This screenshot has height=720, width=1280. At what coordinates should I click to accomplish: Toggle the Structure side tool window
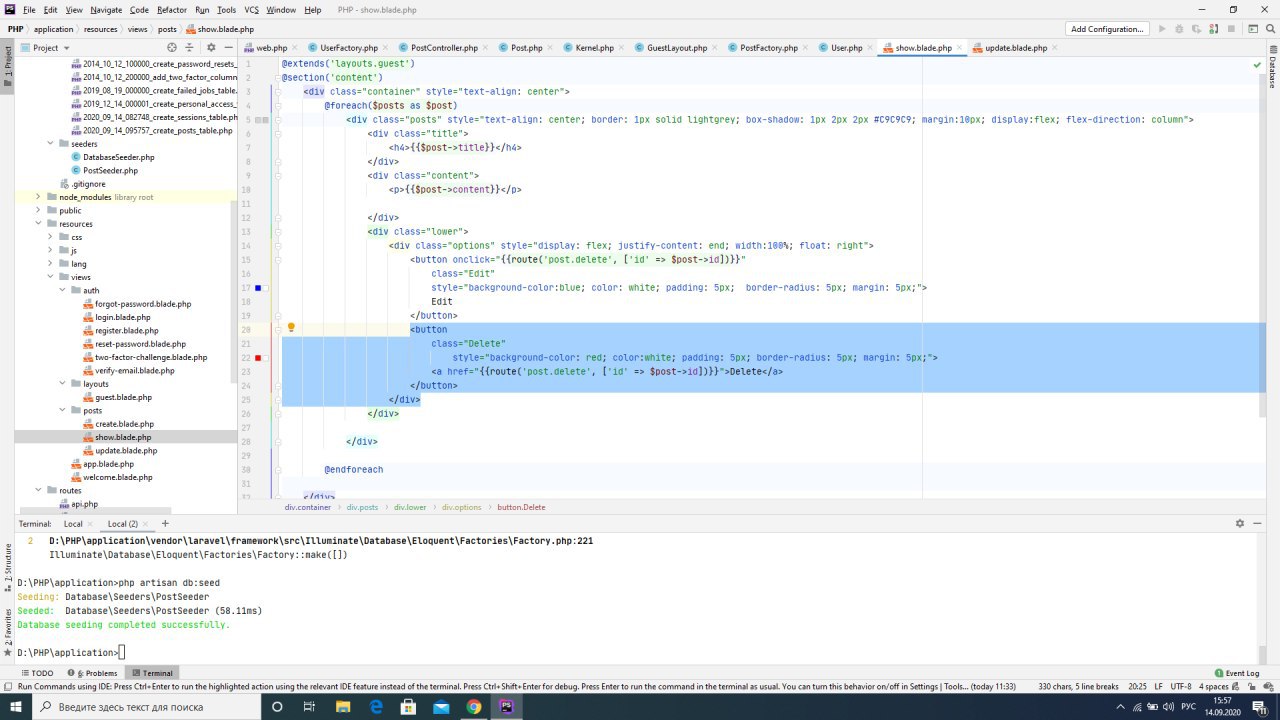click(x=7, y=566)
